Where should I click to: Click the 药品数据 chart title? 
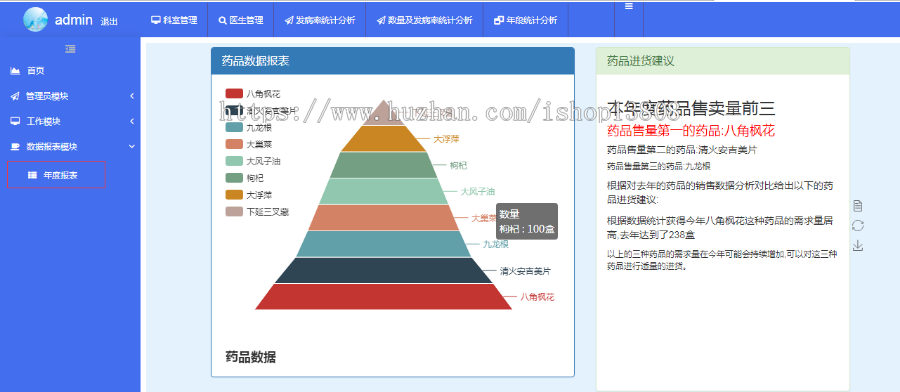pyautogui.click(x=251, y=357)
